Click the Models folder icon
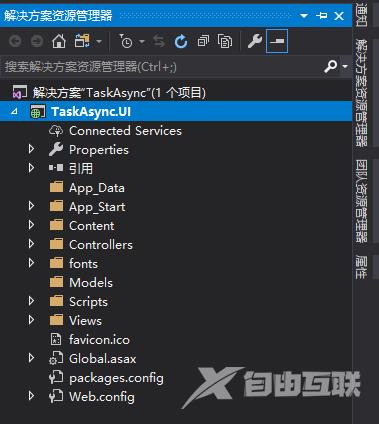 (56, 282)
